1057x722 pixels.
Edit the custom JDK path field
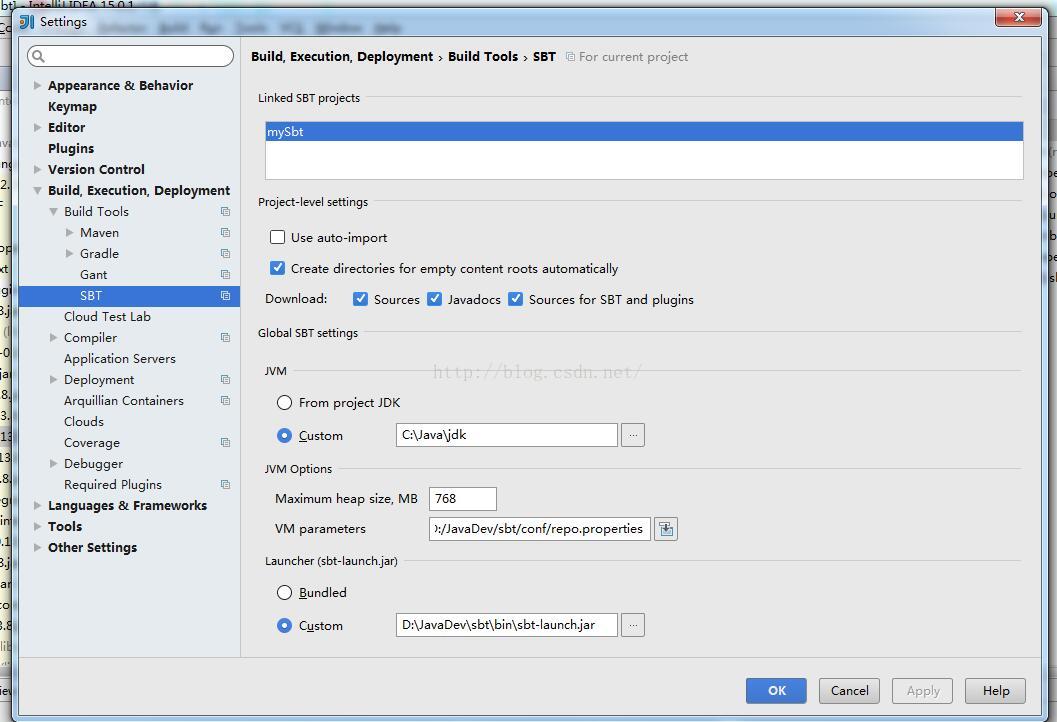coord(507,435)
